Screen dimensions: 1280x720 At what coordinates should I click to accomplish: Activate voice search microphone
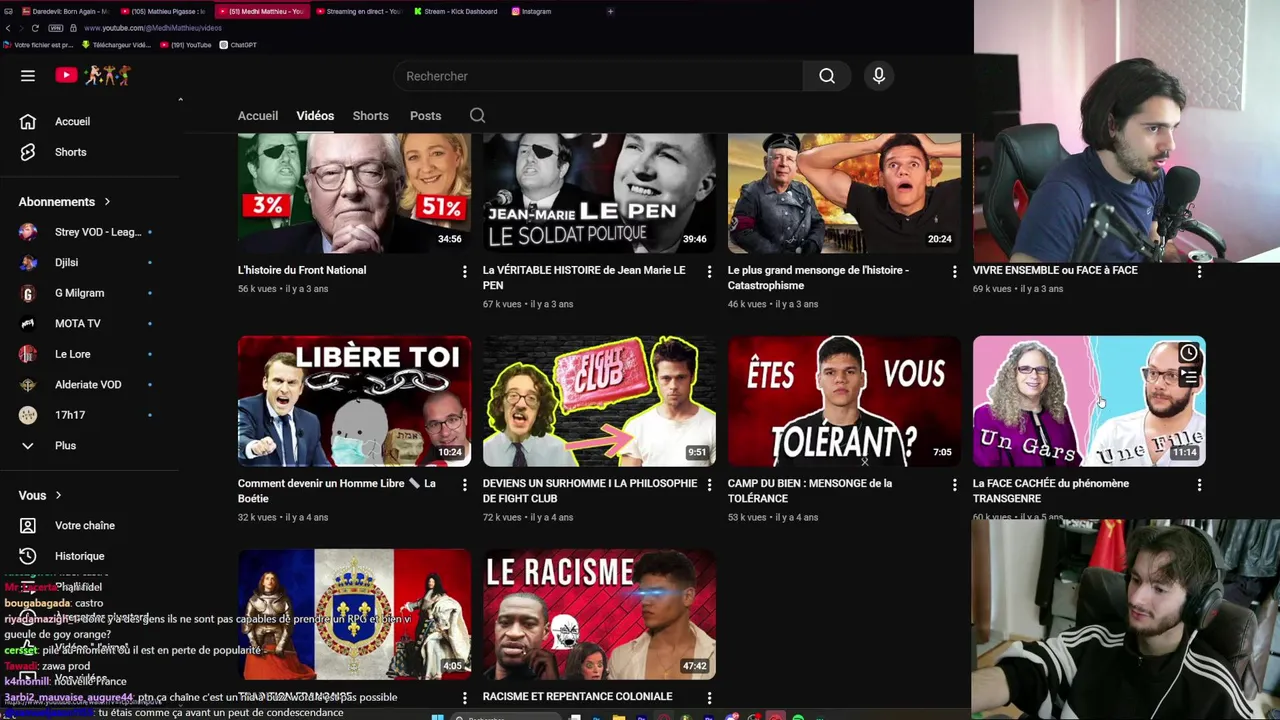(879, 76)
